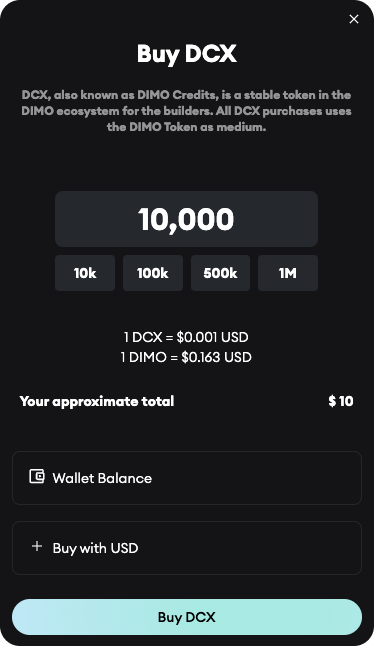374x646 pixels.
Task: Set the amount to the 1M preset
Action: [x=288, y=273]
